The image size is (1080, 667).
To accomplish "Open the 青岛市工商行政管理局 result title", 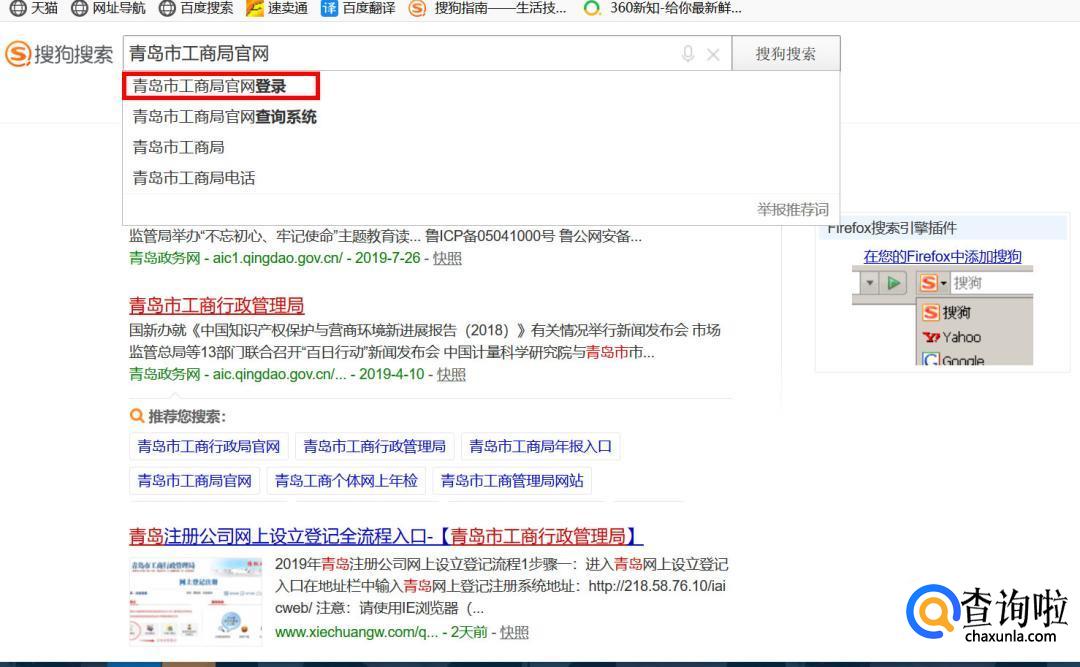I will coord(216,305).
